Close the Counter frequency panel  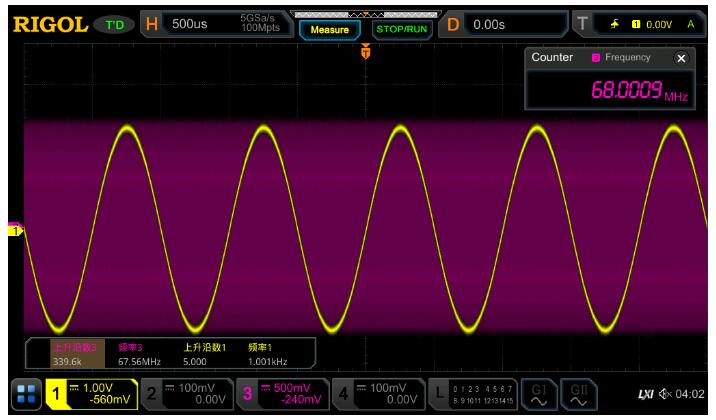pyautogui.click(x=682, y=58)
